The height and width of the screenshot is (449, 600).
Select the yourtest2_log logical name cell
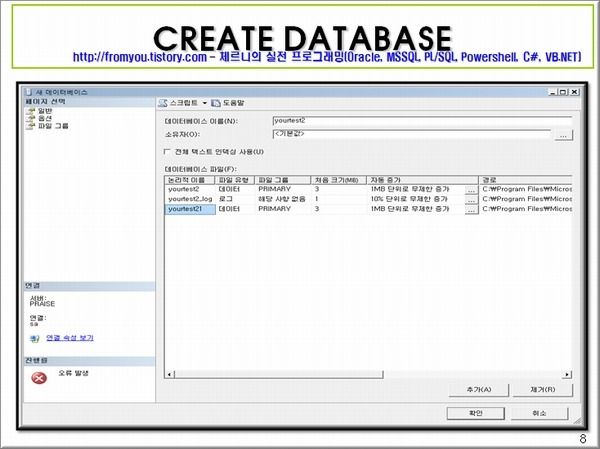190,199
